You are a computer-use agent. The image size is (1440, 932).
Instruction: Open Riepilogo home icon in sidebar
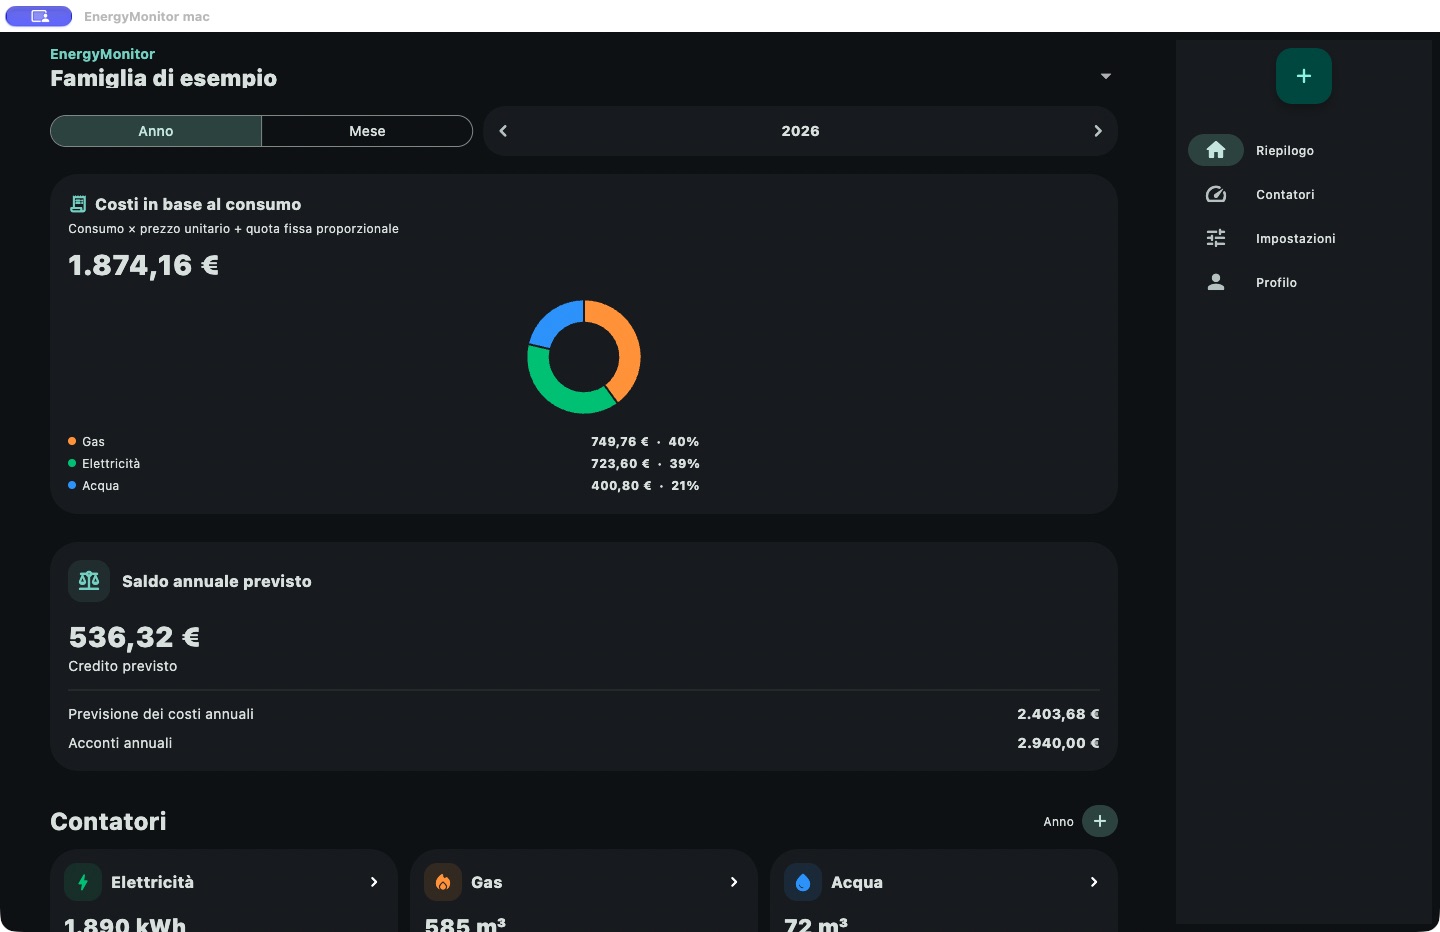coord(1216,150)
